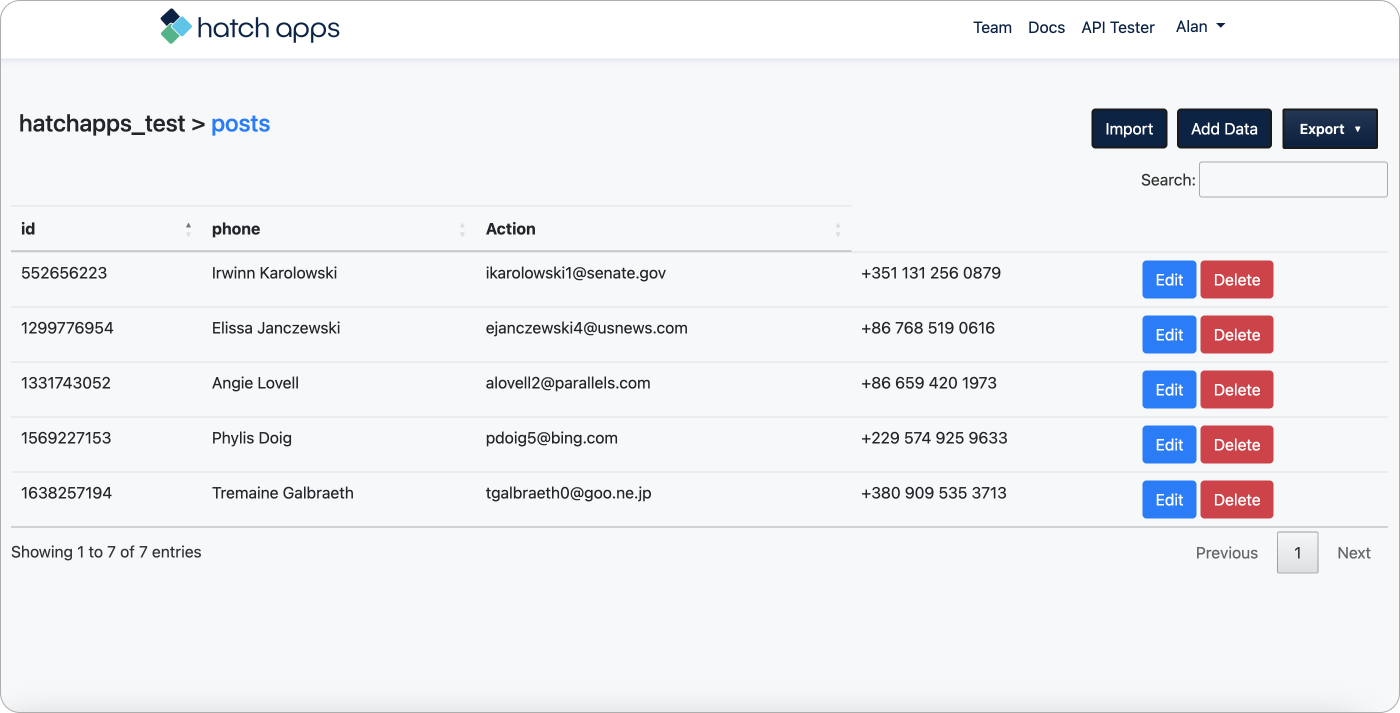
Task: Go to Next page of entries
Action: [x=1353, y=553]
